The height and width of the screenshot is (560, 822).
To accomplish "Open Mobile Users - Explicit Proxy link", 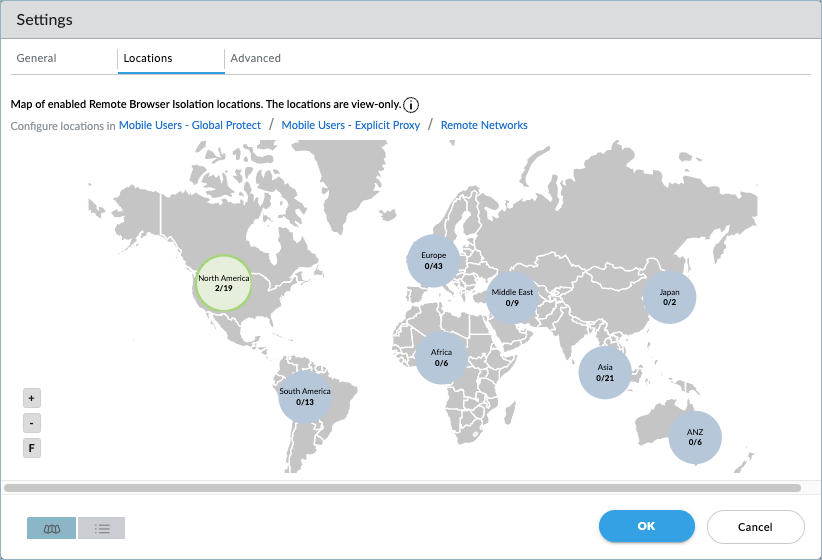I will click(349, 125).
